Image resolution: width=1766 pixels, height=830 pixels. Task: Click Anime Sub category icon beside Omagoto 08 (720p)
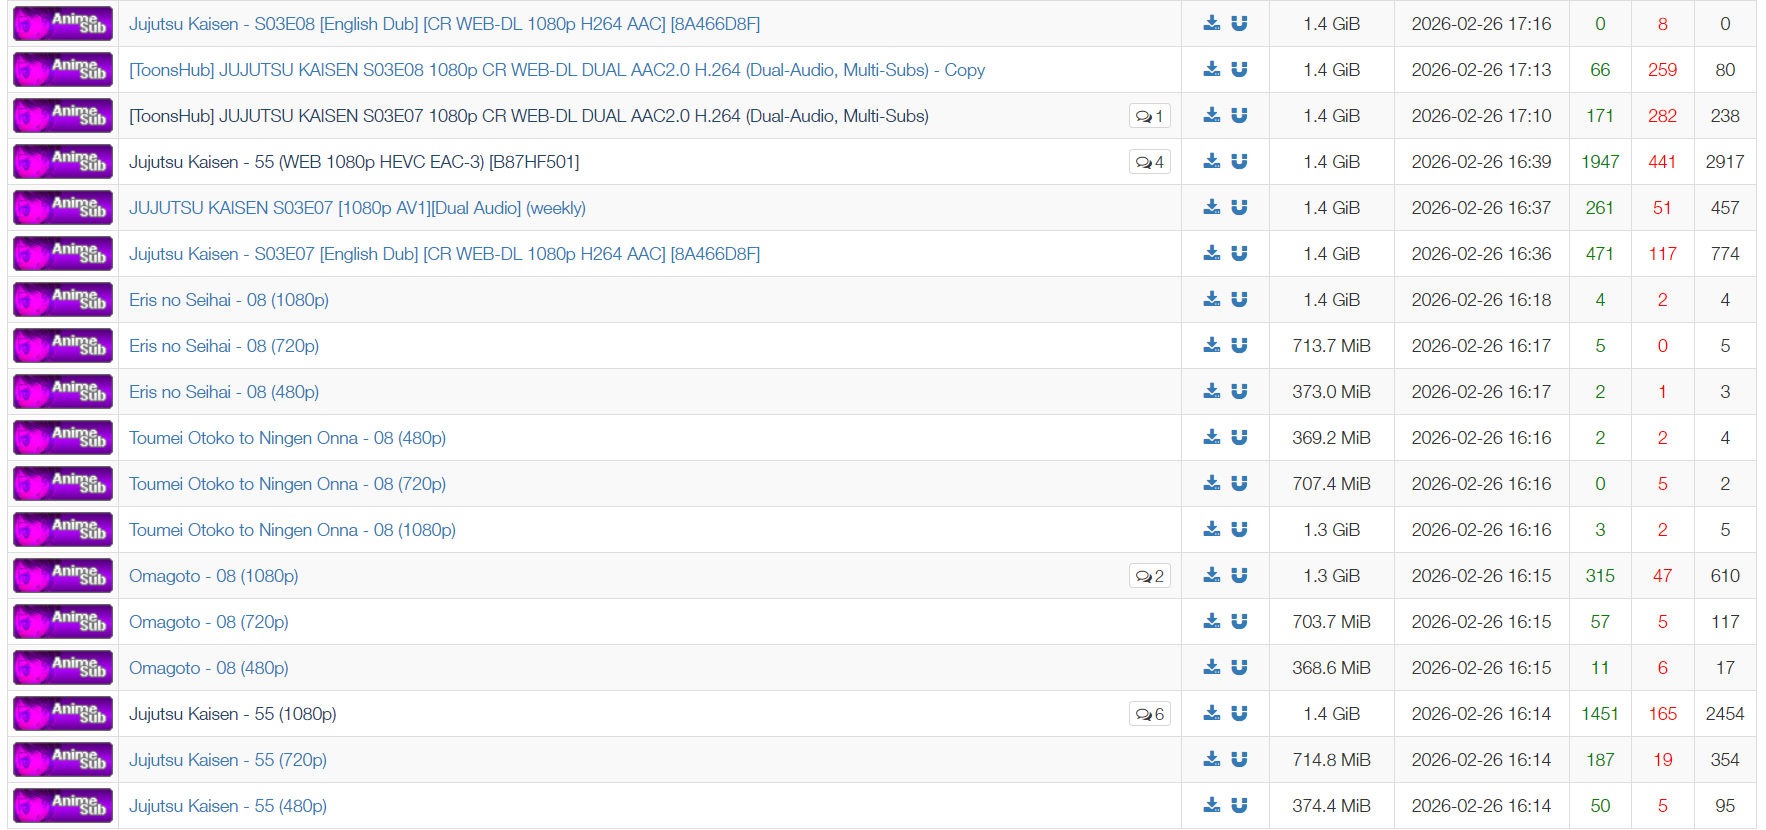pos(63,622)
